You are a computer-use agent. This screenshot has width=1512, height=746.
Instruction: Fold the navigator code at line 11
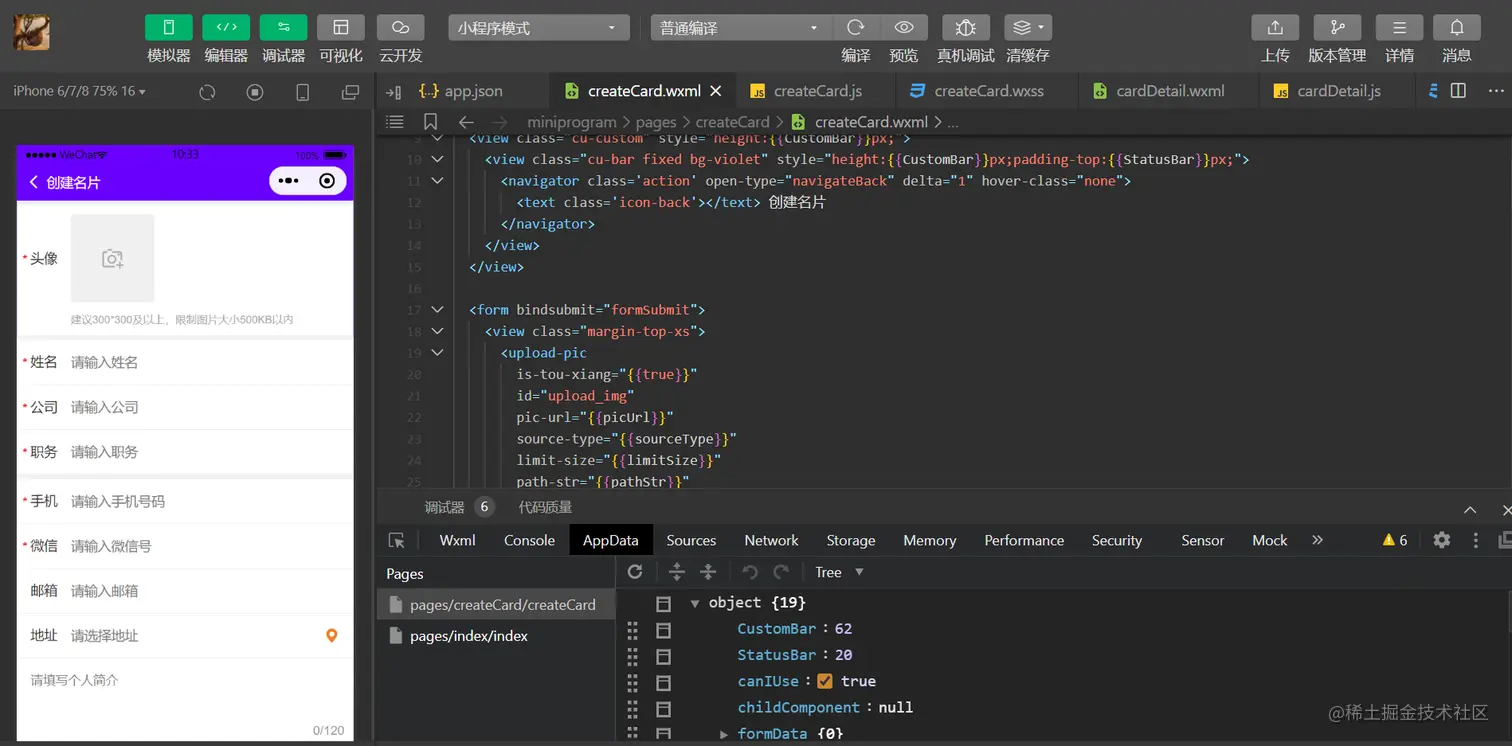tap(437, 181)
